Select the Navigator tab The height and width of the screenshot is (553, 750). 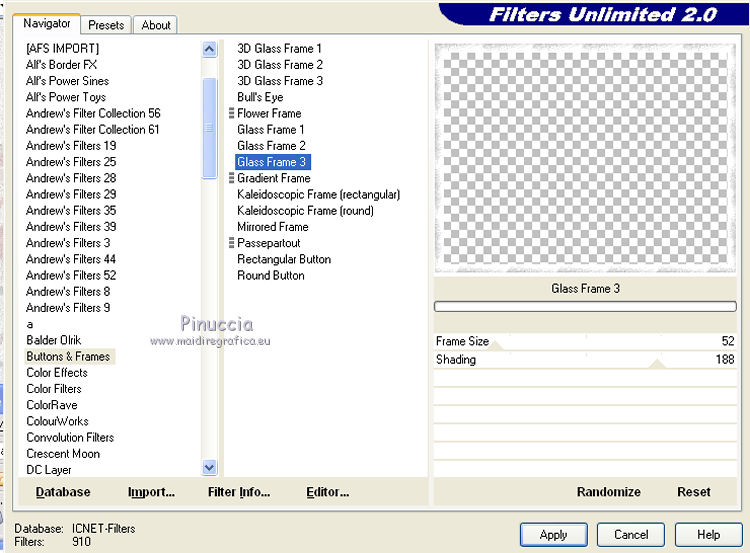tap(46, 23)
